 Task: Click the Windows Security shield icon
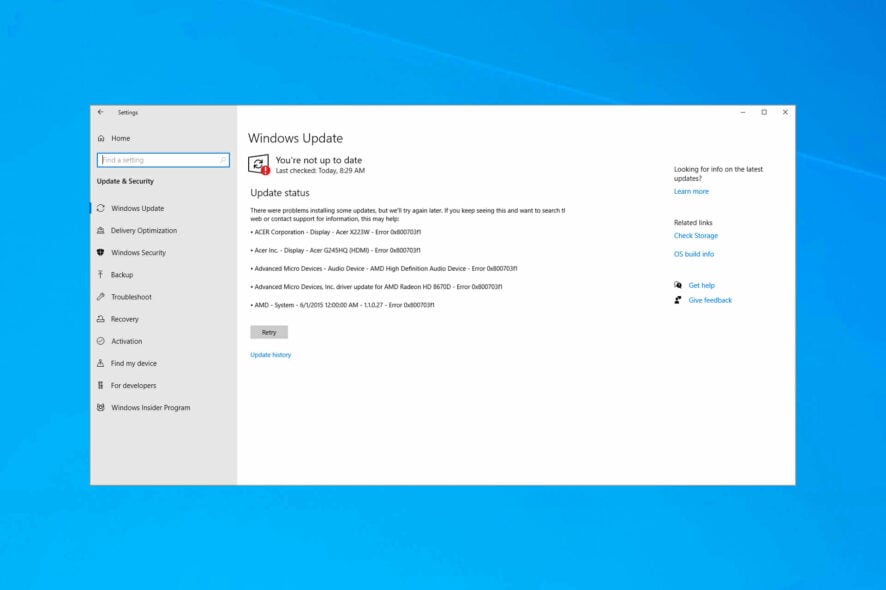pos(101,252)
